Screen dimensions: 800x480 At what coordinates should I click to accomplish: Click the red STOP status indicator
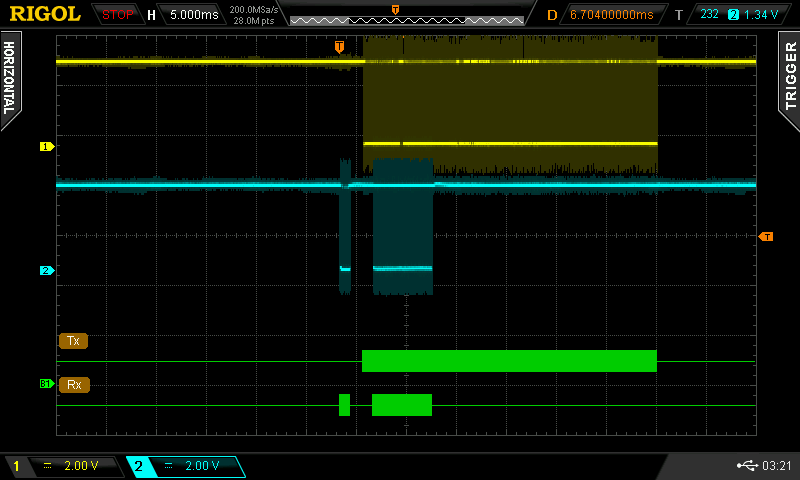118,15
